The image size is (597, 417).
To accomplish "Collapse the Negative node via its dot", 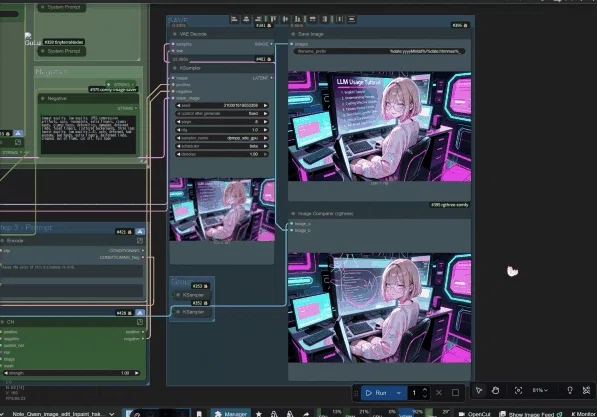I will click(x=43, y=98).
